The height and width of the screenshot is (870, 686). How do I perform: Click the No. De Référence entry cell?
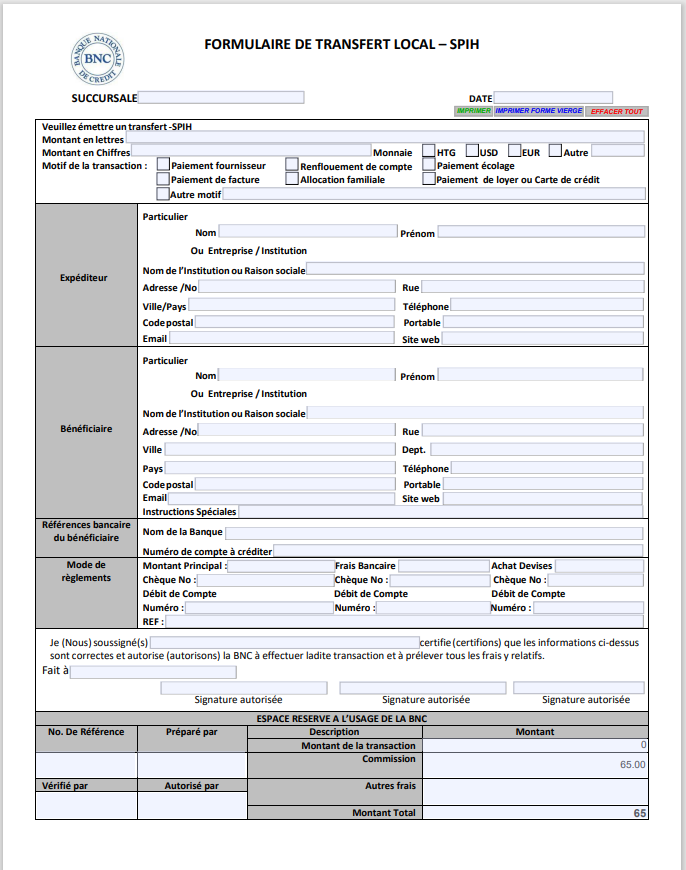coord(87,766)
